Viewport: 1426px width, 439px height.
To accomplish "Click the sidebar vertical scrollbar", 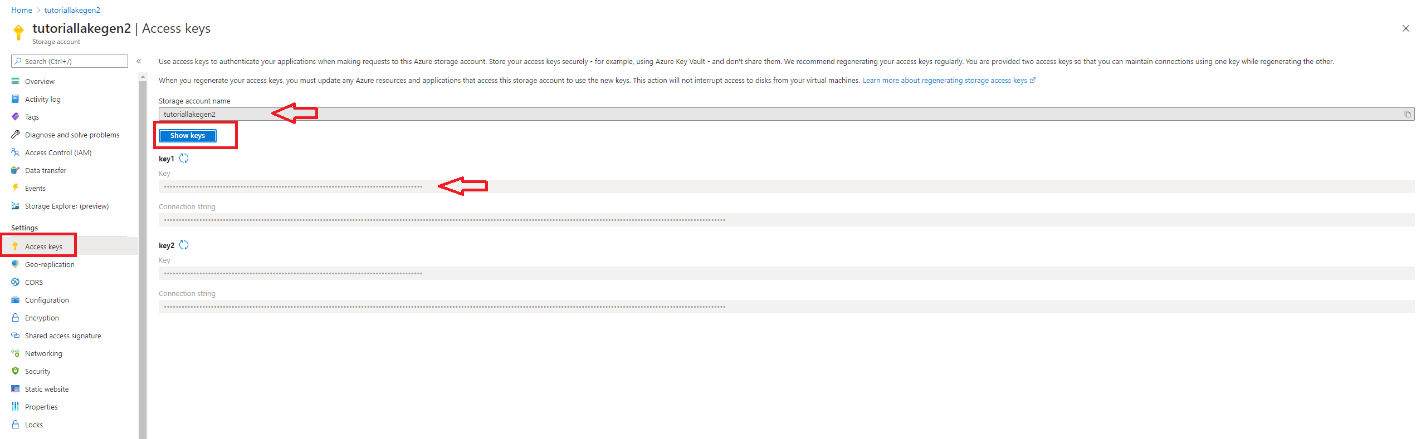I will coord(143,255).
